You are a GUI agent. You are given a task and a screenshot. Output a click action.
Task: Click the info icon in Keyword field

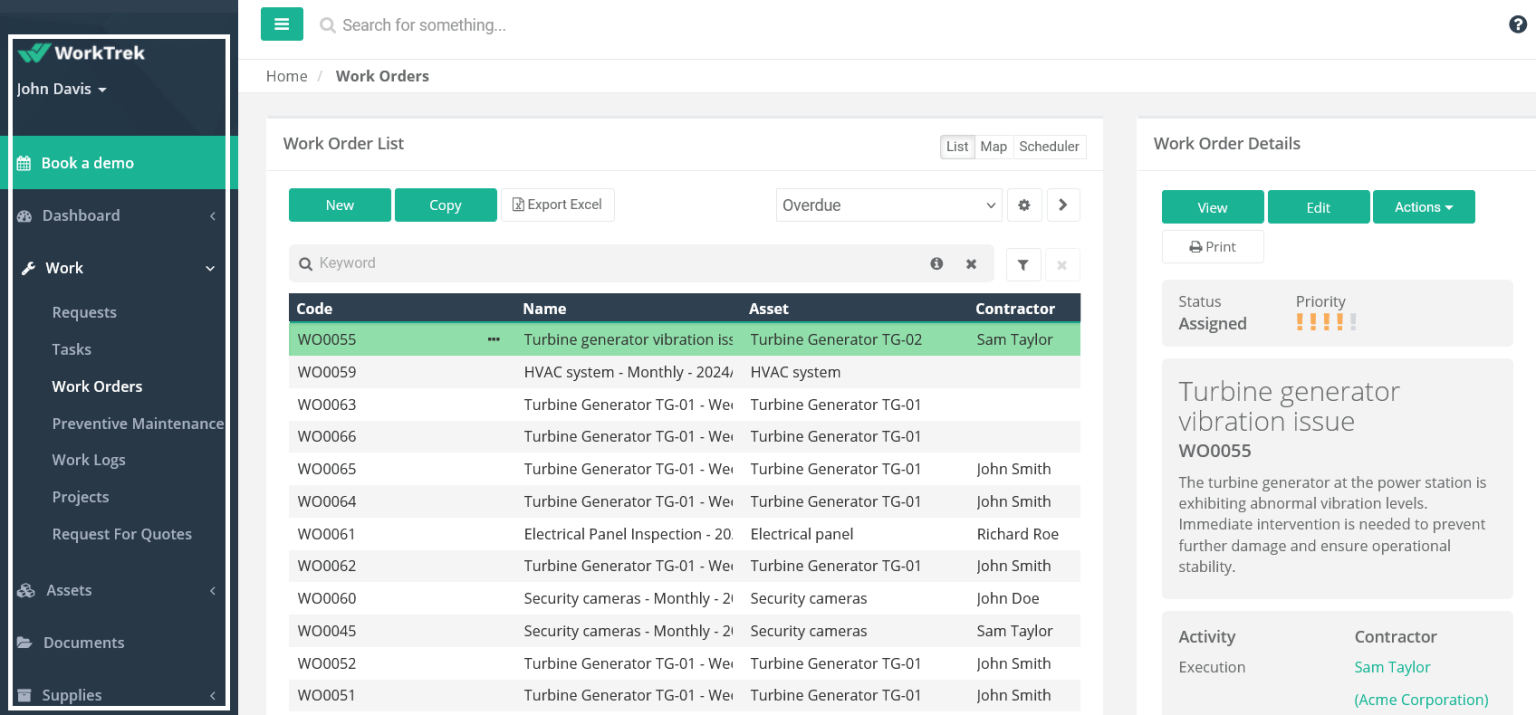pyautogui.click(x=937, y=264)
